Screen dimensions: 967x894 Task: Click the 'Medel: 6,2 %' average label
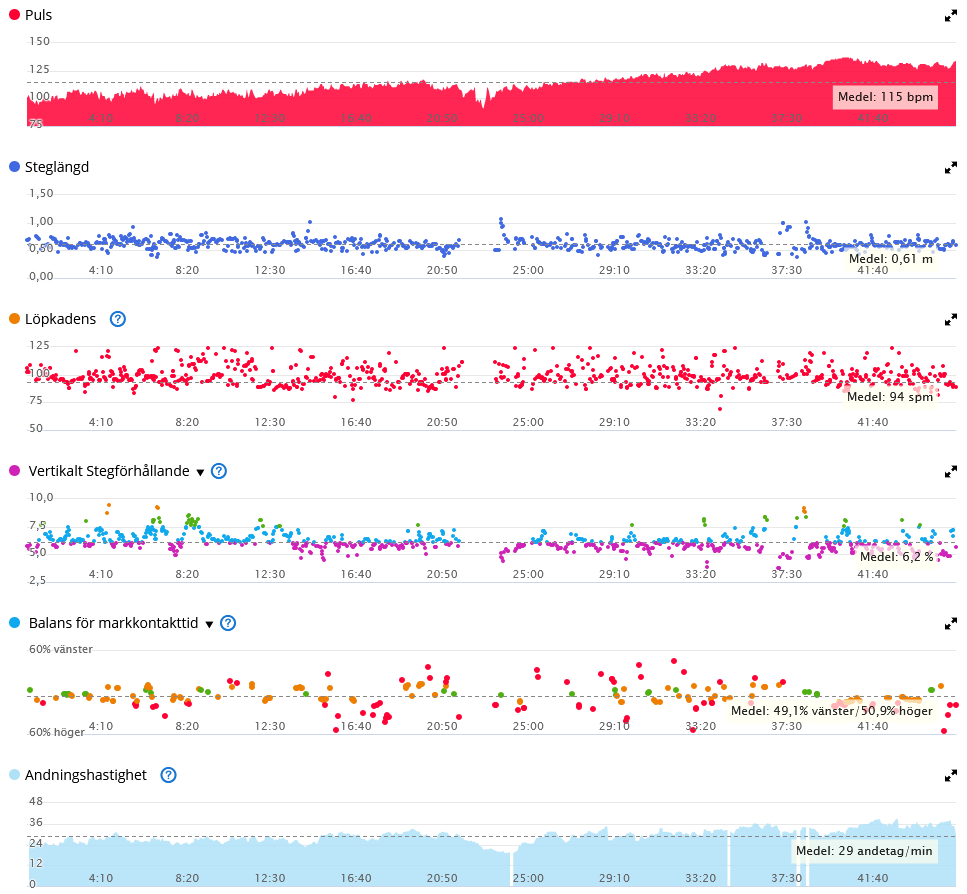(896, 557)
